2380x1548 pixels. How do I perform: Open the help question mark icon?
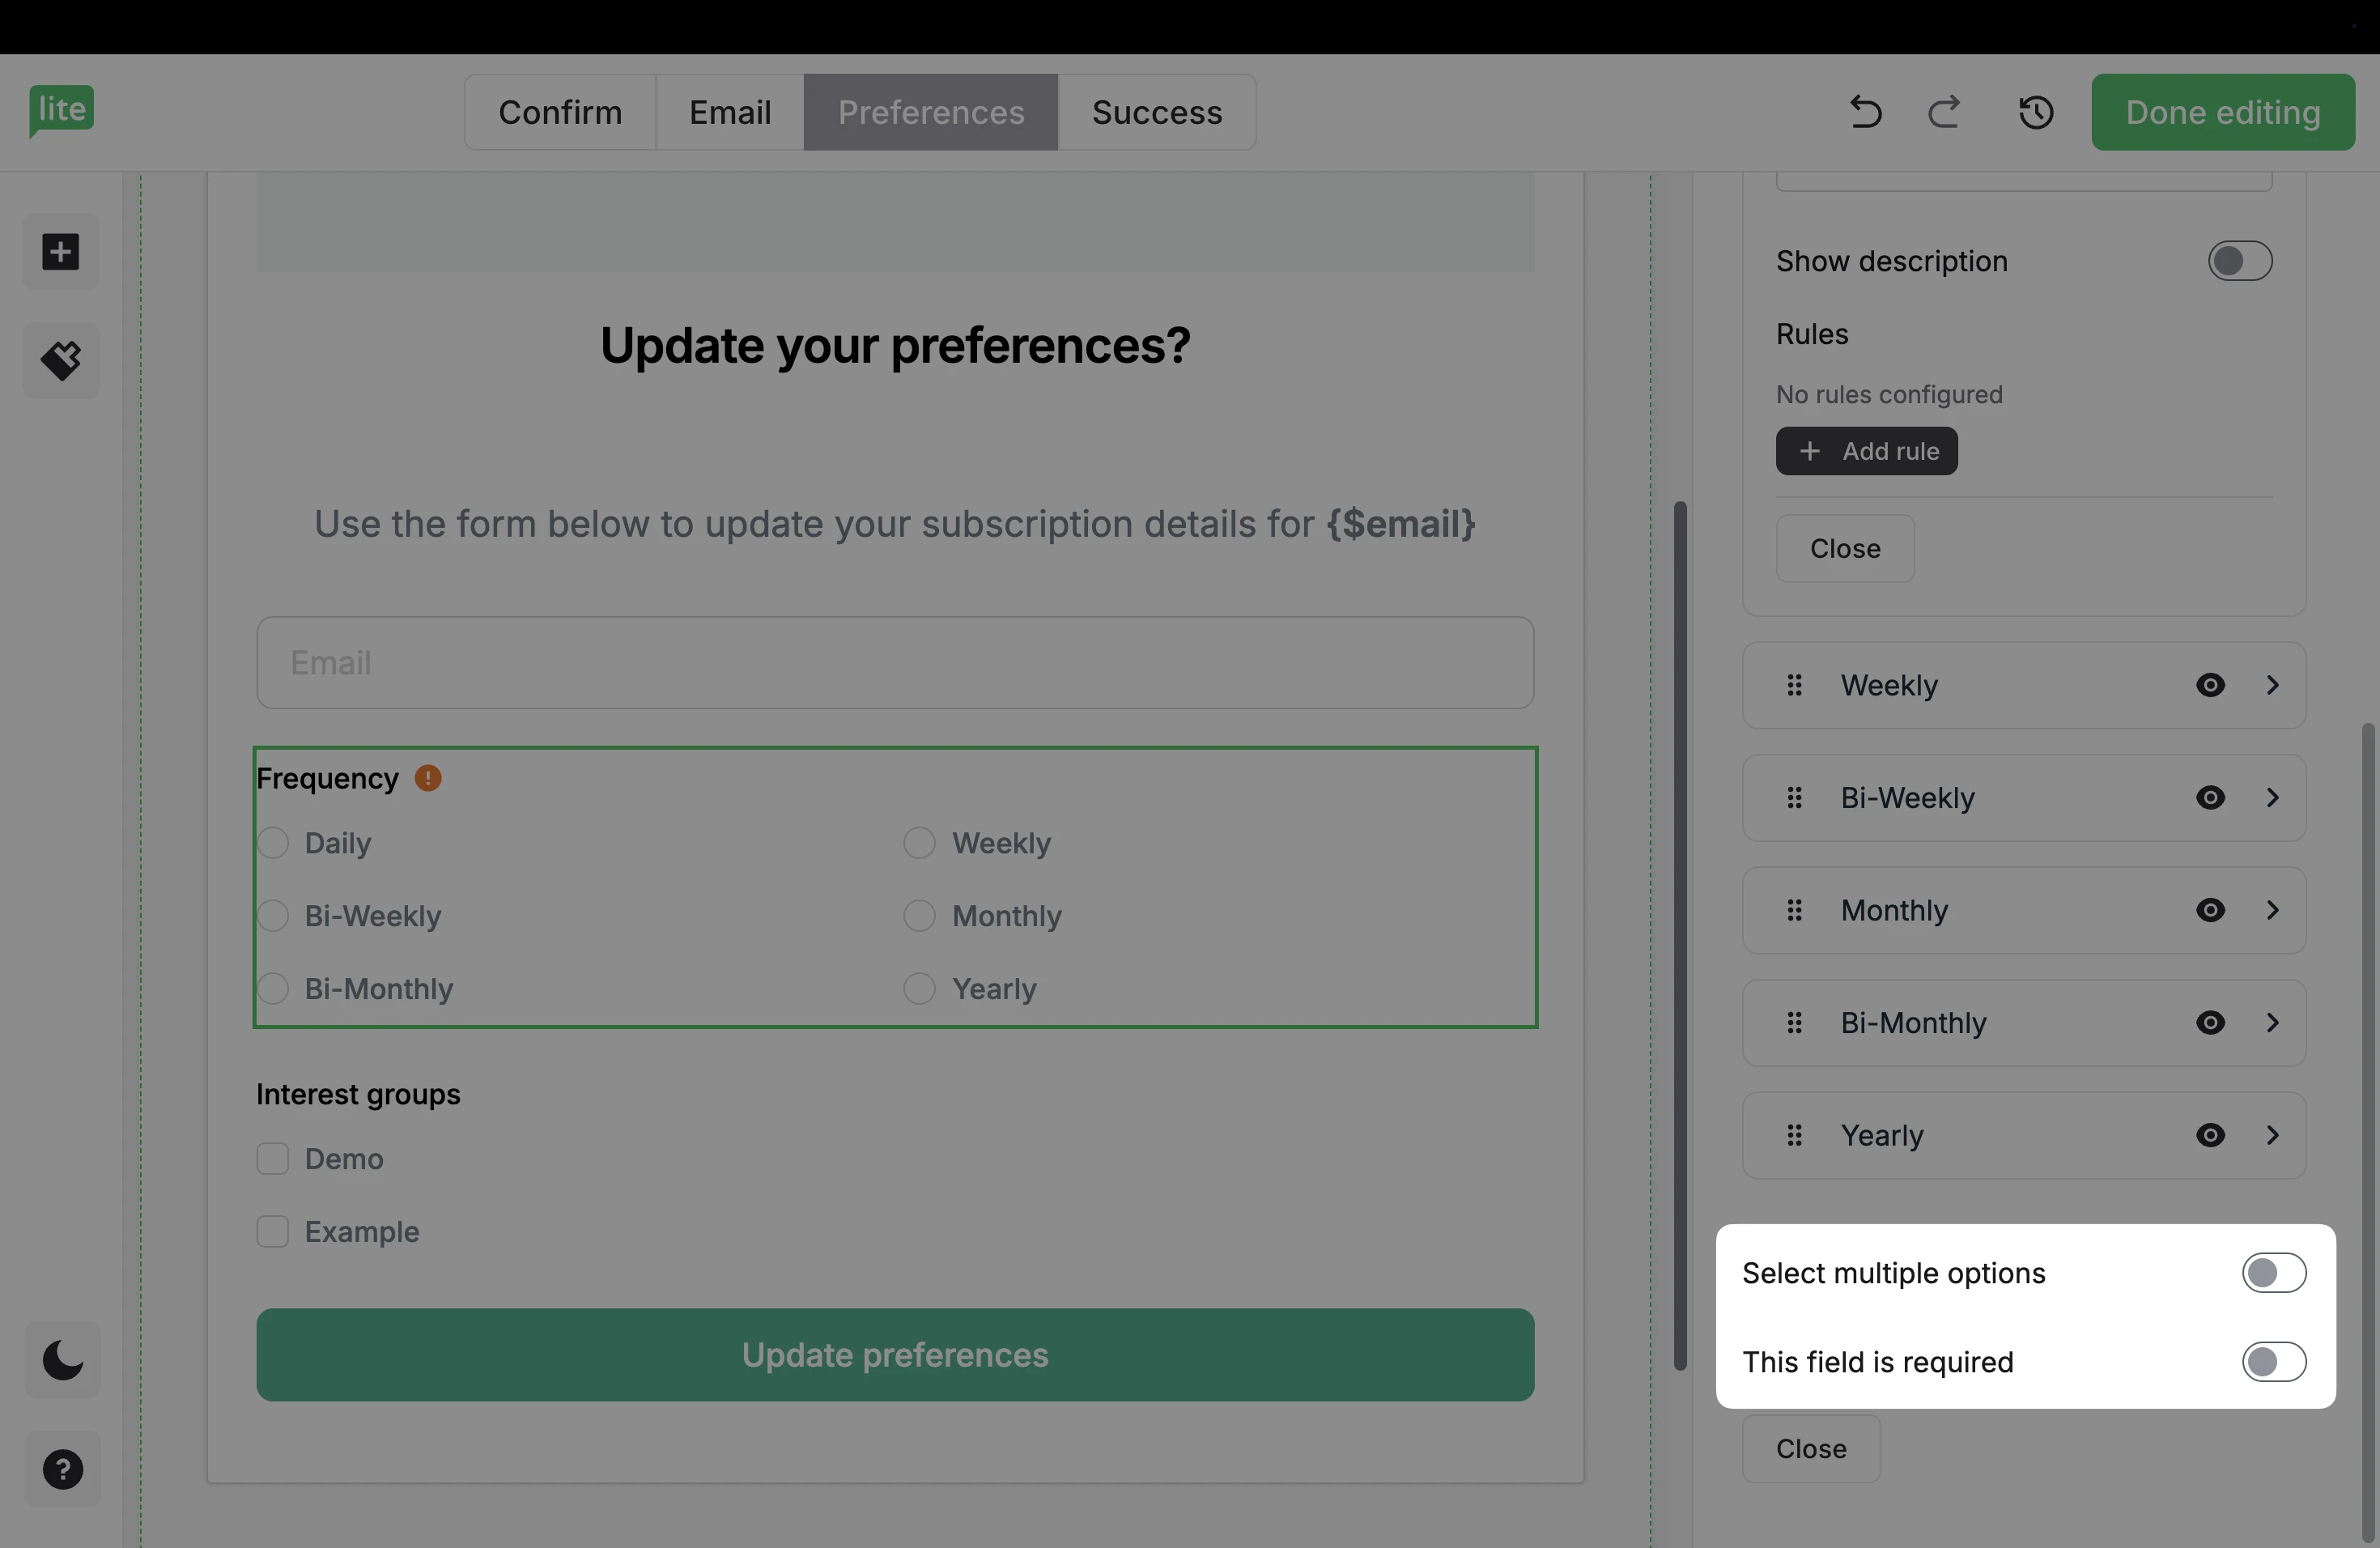62,1469
